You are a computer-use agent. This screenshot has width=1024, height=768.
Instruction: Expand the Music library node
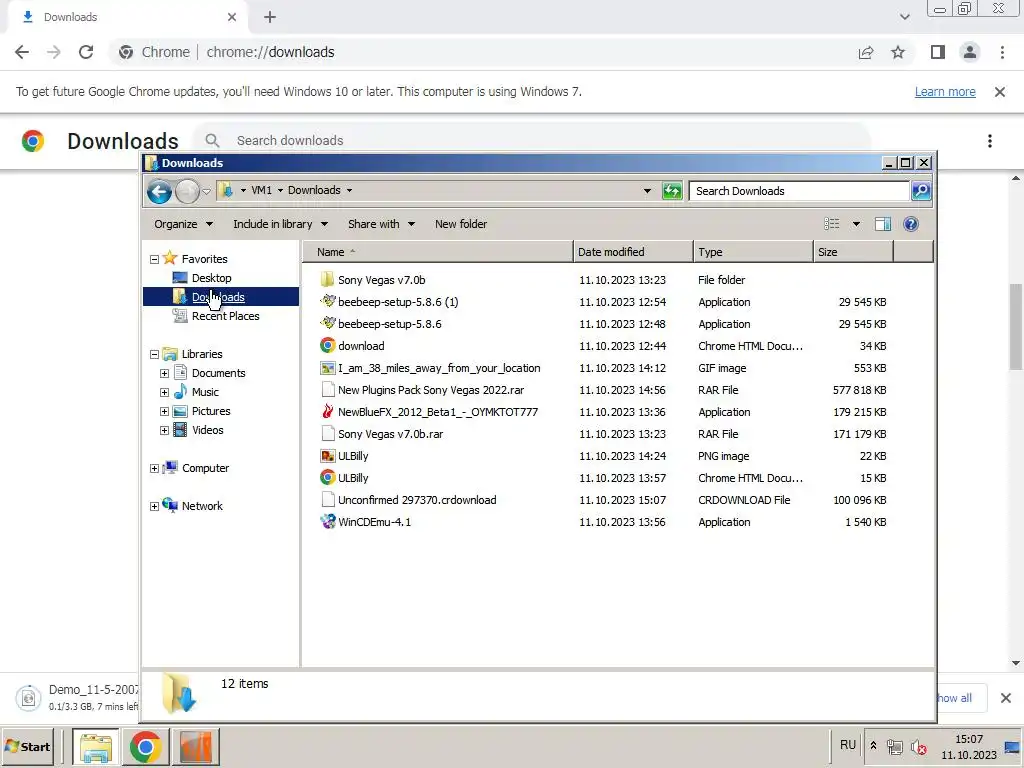(165, 392)
